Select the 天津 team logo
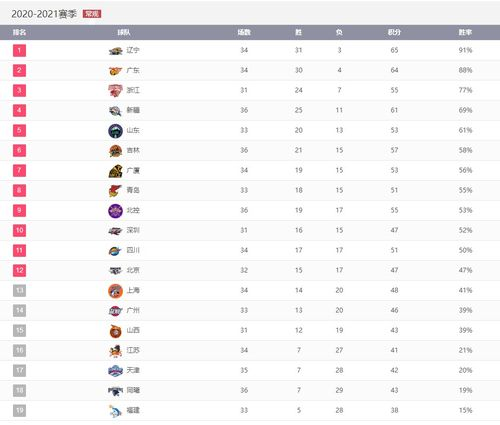500x425 pixels. 115,371
